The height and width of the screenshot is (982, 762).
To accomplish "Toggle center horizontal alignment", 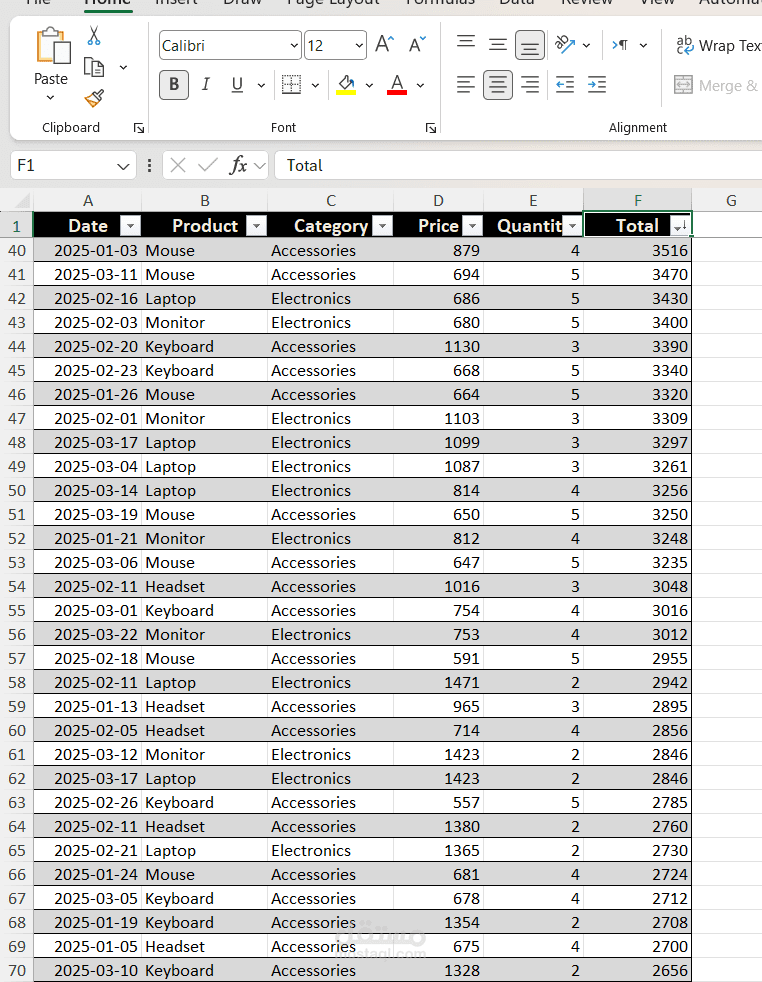I will pos(498,85).
